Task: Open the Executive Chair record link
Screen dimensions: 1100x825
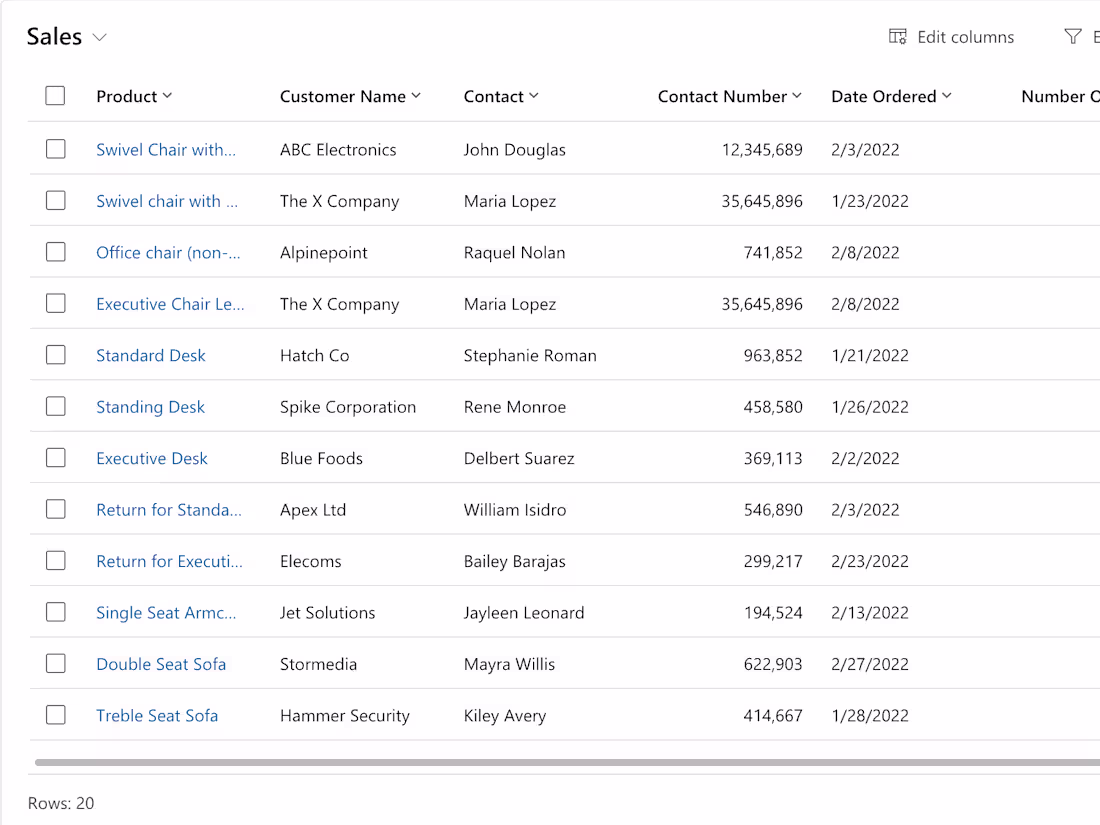Action: click(x=172, y=303)
